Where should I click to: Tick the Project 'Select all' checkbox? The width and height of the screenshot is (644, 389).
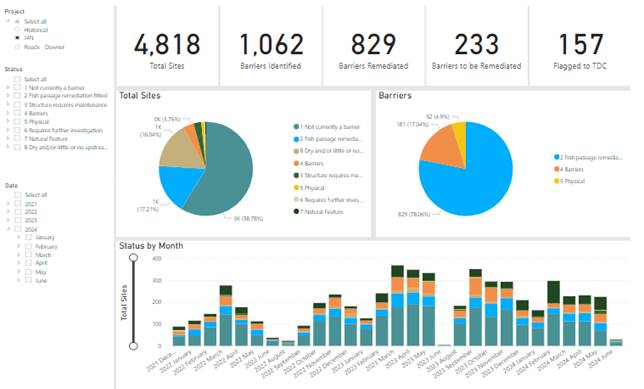click(x=17, y=21)
